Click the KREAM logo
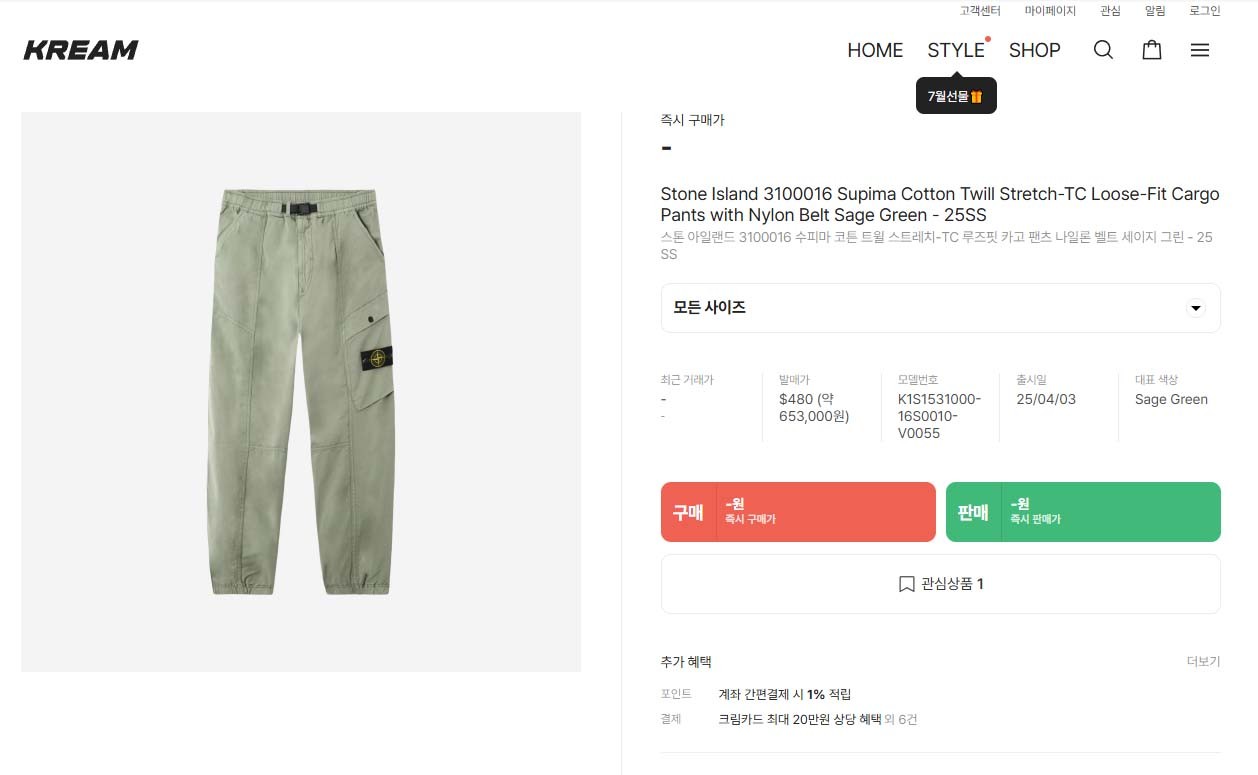The height and width of the screenshot is (775, 1258). point(81,50)
